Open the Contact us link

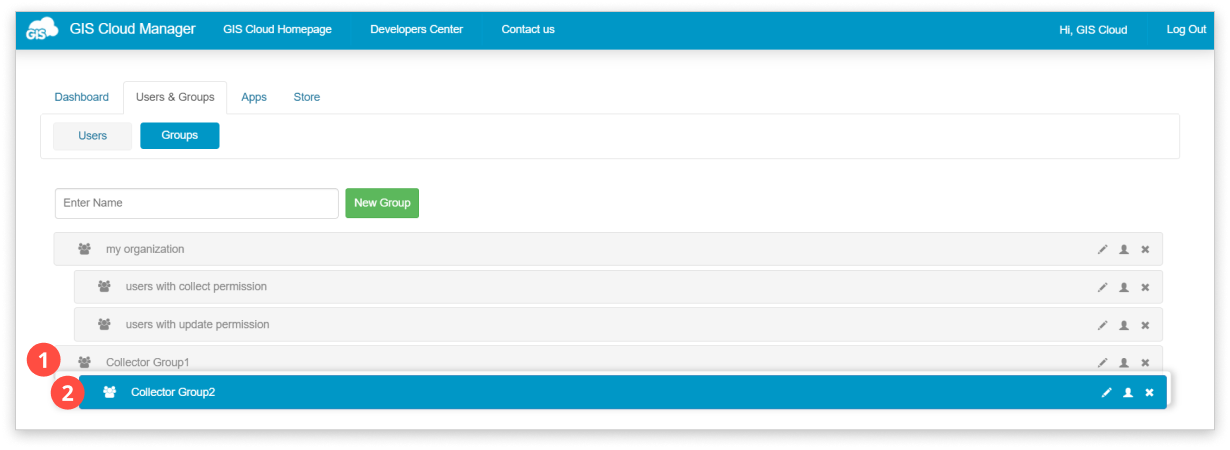click(528, 30)
